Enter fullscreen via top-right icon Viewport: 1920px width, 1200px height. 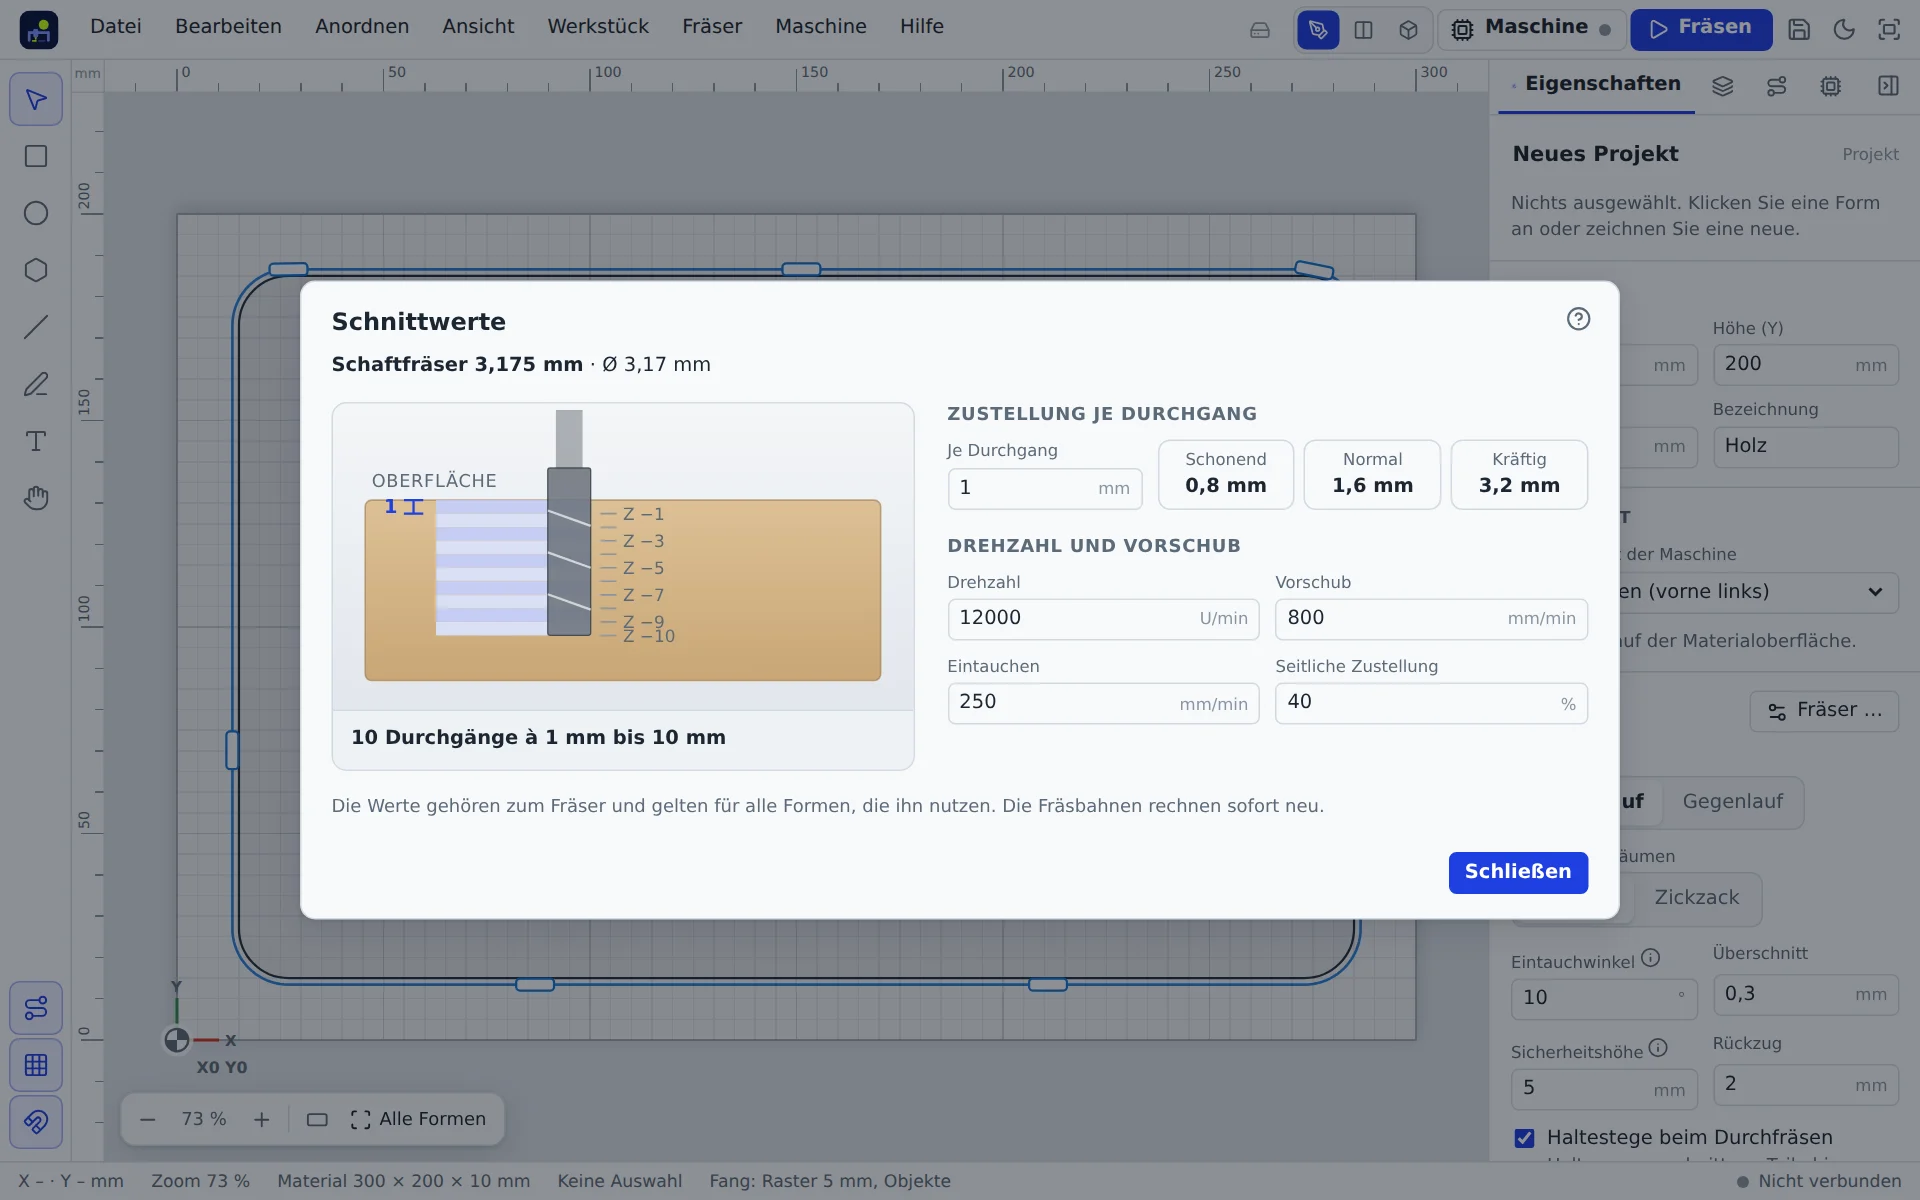point(1889,30)
